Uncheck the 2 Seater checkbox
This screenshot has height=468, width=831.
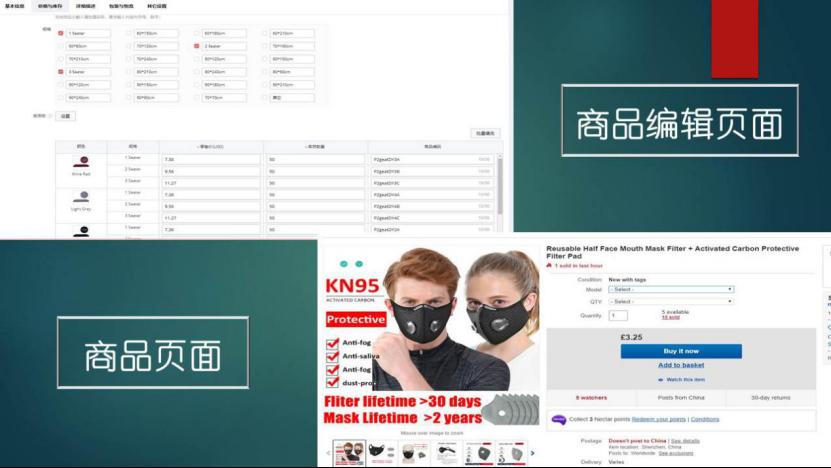click(196, 46)
